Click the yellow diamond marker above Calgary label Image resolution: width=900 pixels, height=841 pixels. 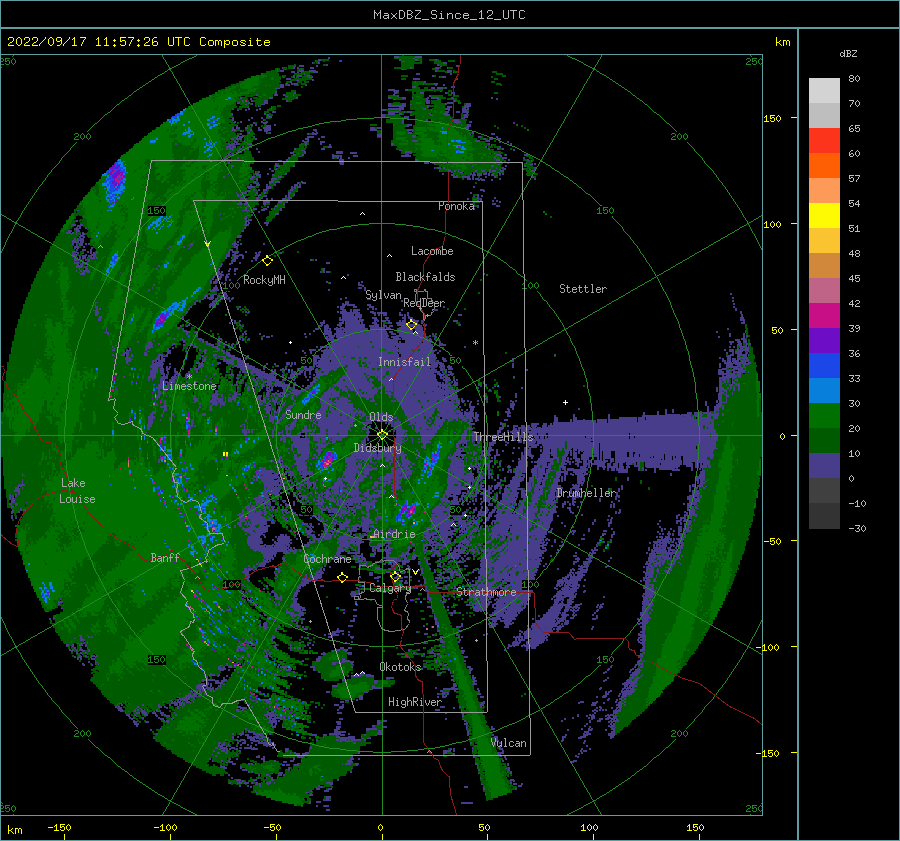click(395, 576)
